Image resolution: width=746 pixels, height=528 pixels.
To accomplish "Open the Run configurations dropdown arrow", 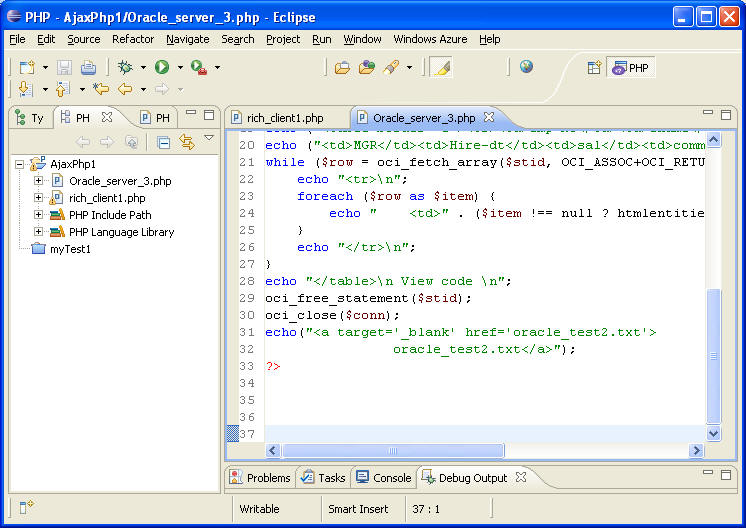I will [180, 68].
